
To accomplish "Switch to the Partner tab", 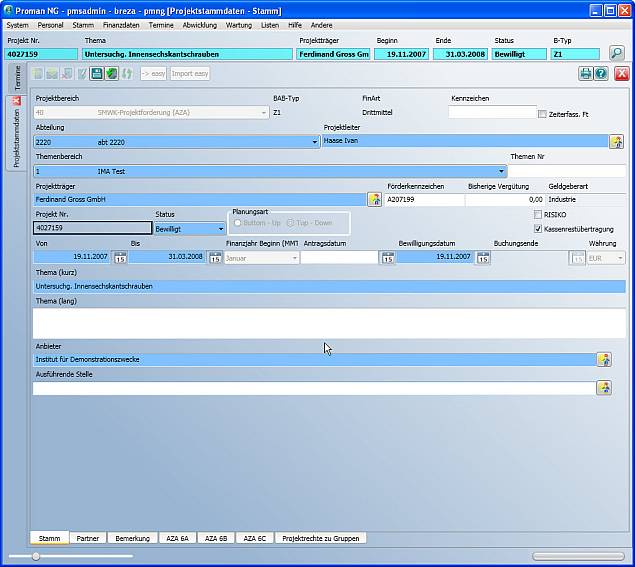I will (87, 538).
